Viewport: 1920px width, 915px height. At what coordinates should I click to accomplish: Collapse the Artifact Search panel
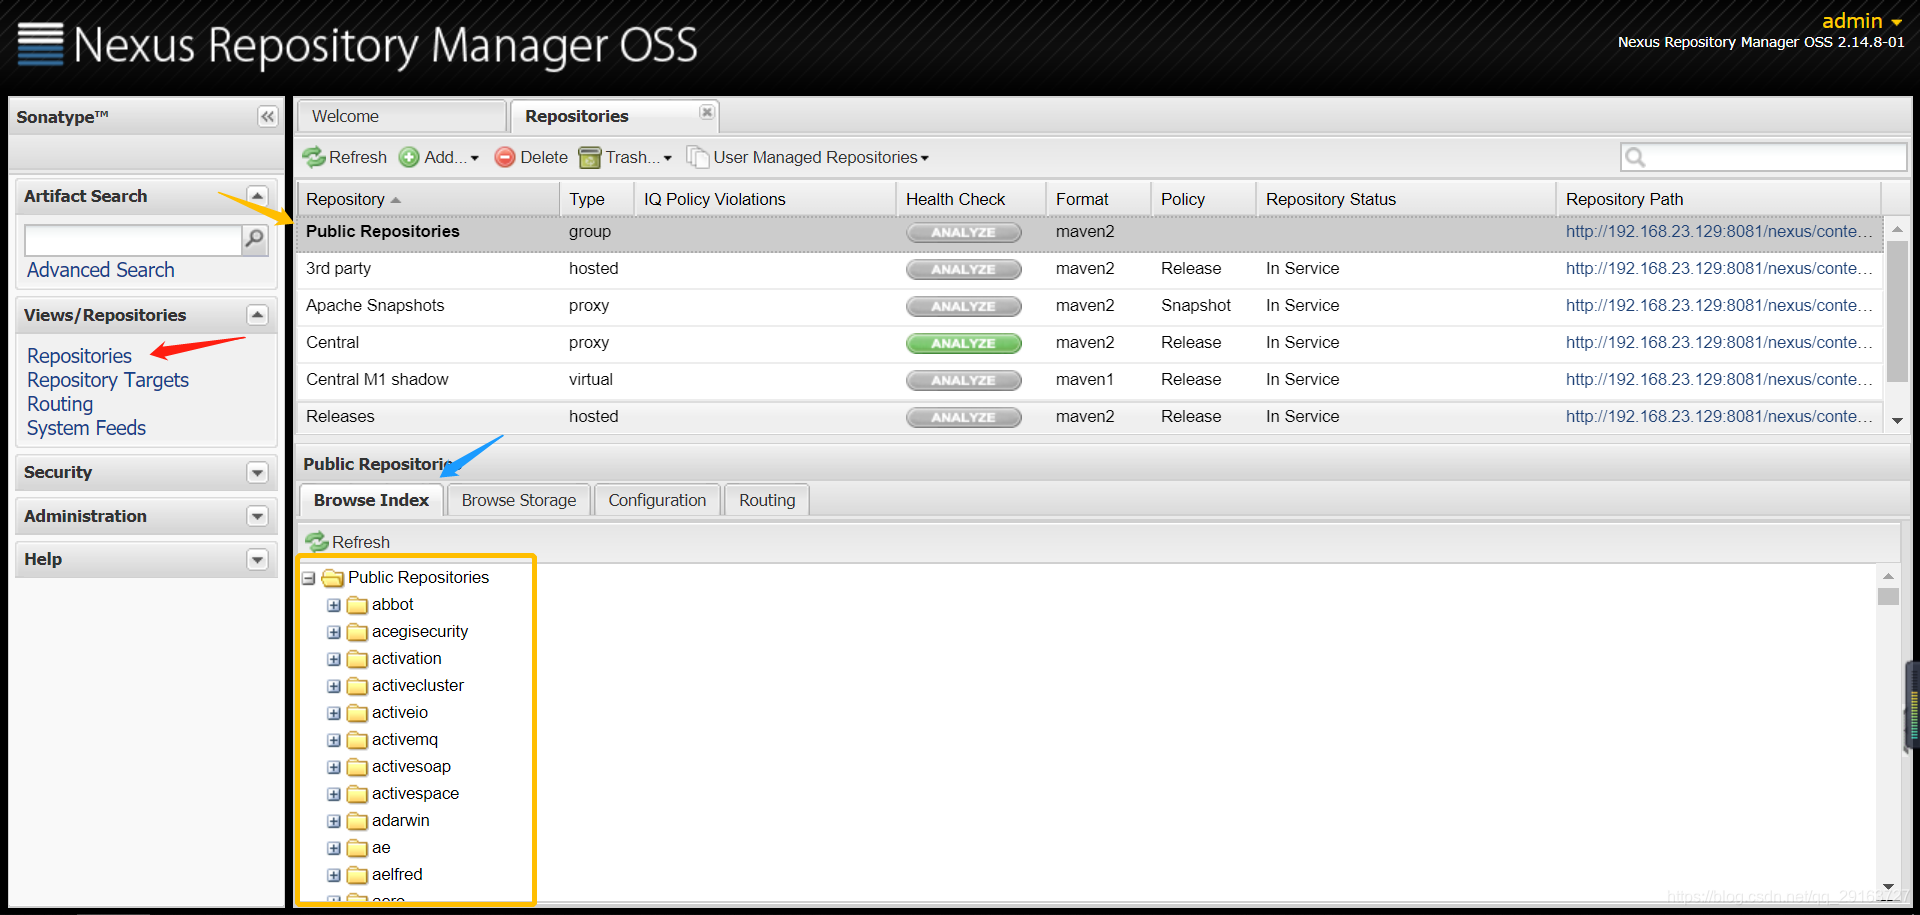(257, 196)
